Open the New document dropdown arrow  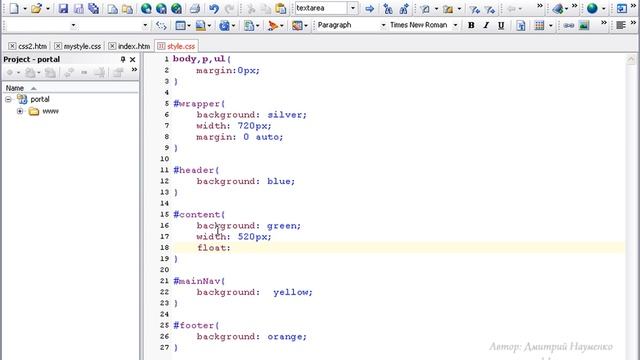24,9
